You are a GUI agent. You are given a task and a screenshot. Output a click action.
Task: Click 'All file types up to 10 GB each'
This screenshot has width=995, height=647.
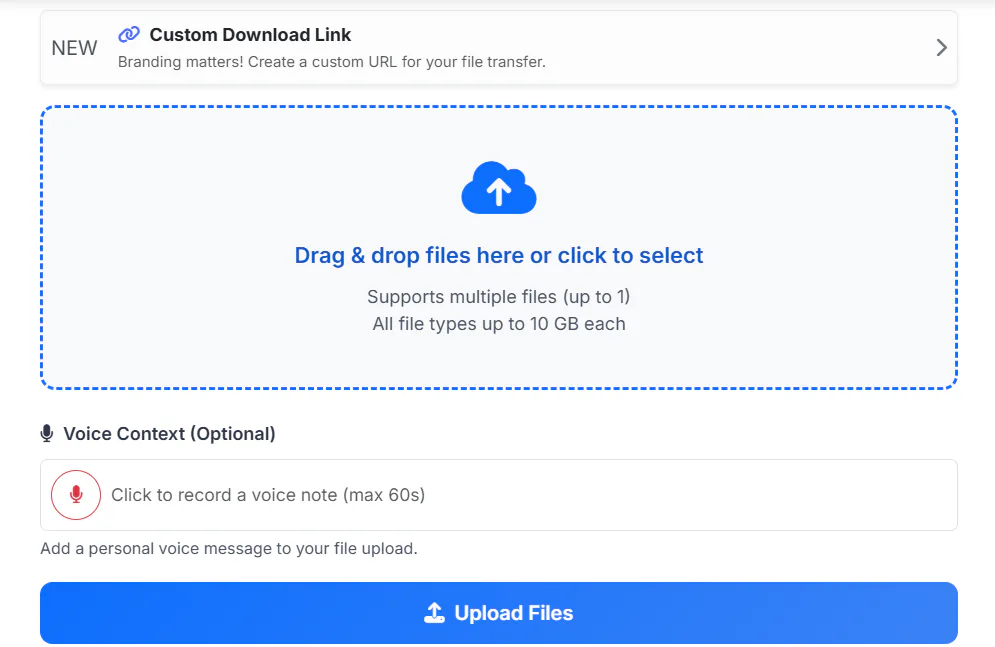pos(499,324)
